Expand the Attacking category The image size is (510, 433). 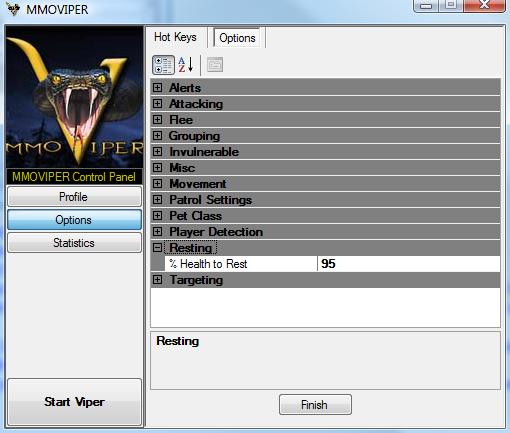(x=157, y=104)
